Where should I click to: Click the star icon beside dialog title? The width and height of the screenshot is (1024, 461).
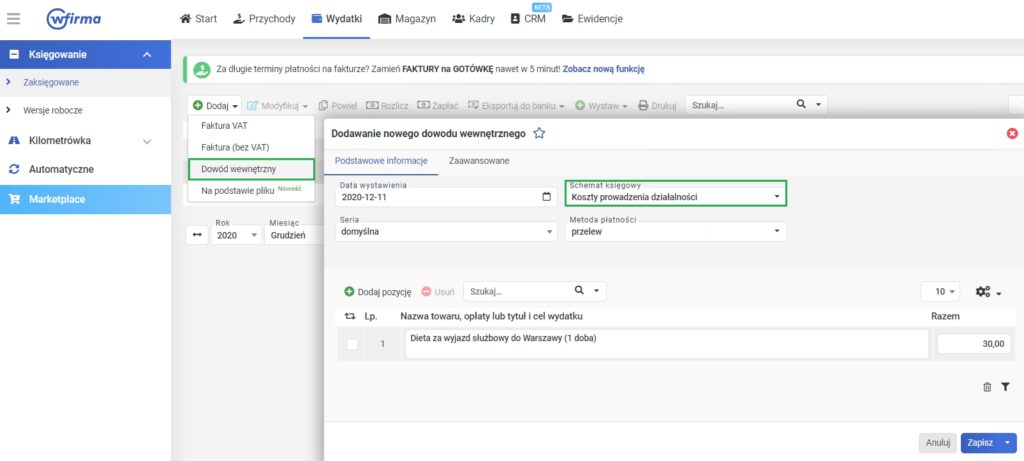[540, 133]
